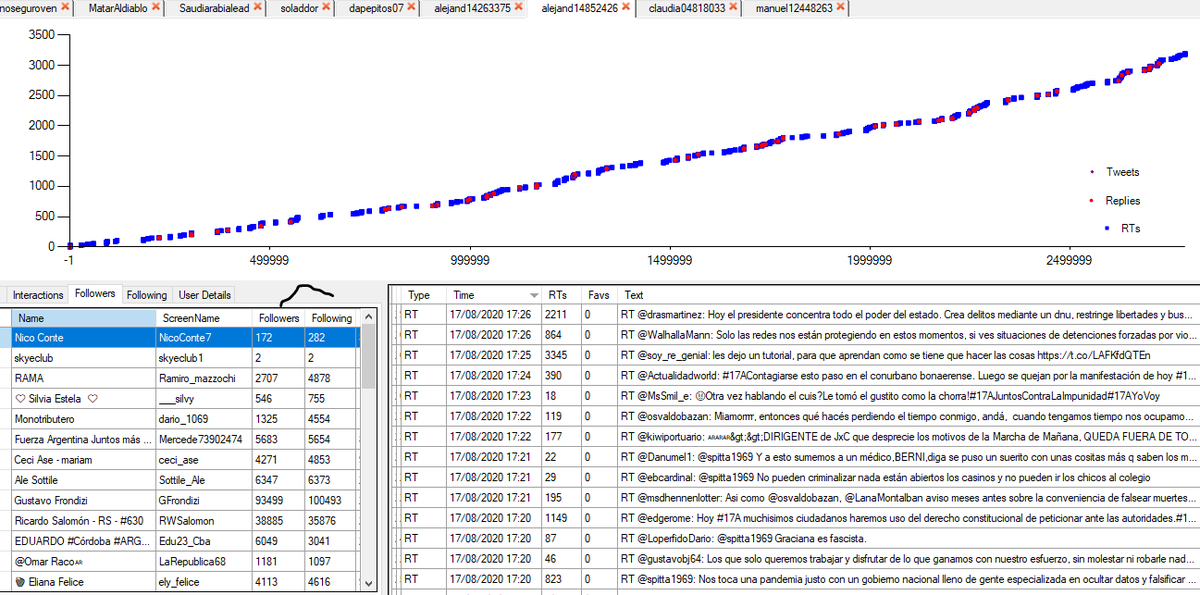The image size is (1200, 595).
Task: Switch to the Saudiarabialead tab
Action: 214,8
